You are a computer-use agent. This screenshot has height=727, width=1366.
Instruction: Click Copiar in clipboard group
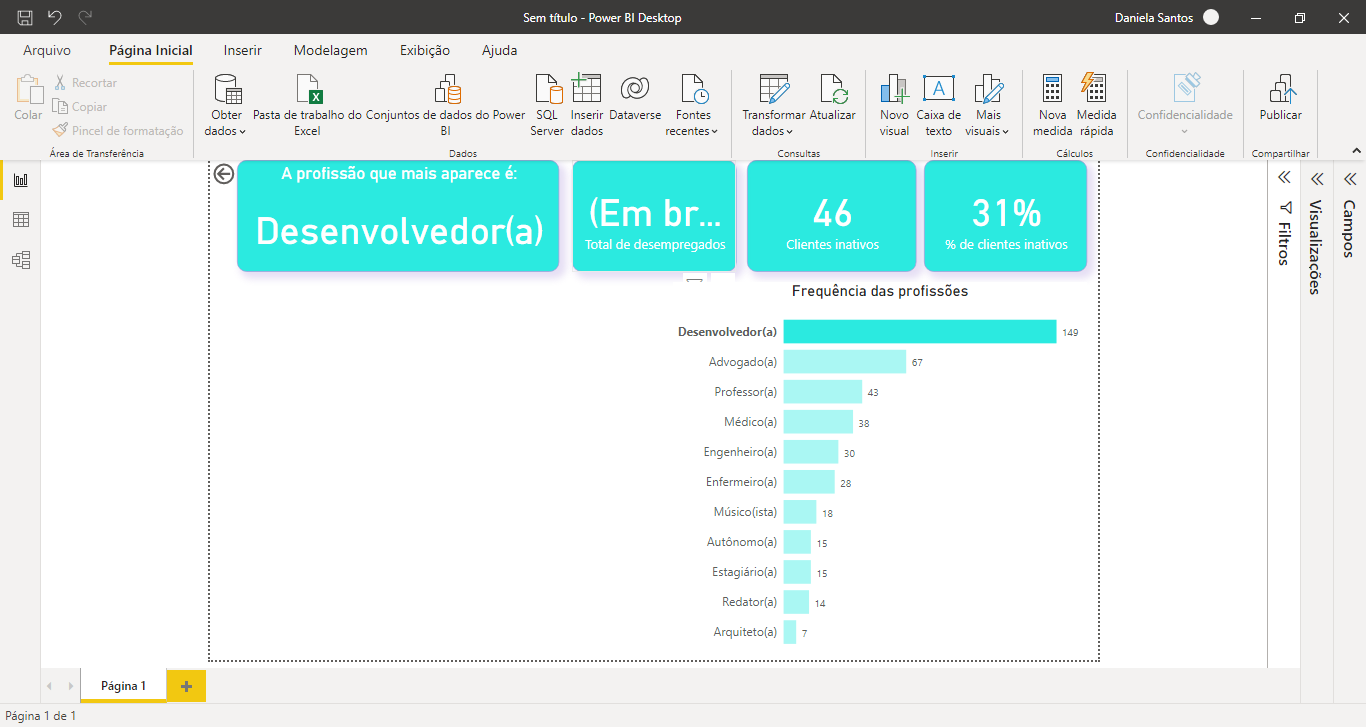[x=80, y=107]
